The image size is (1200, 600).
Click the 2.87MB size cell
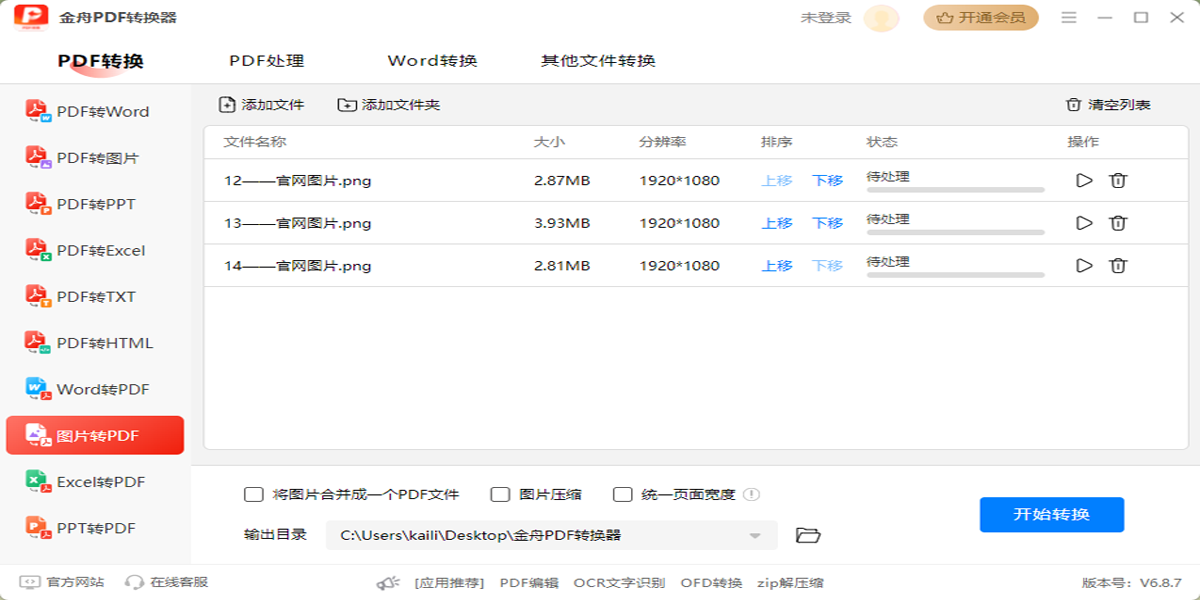coord(562,181)
